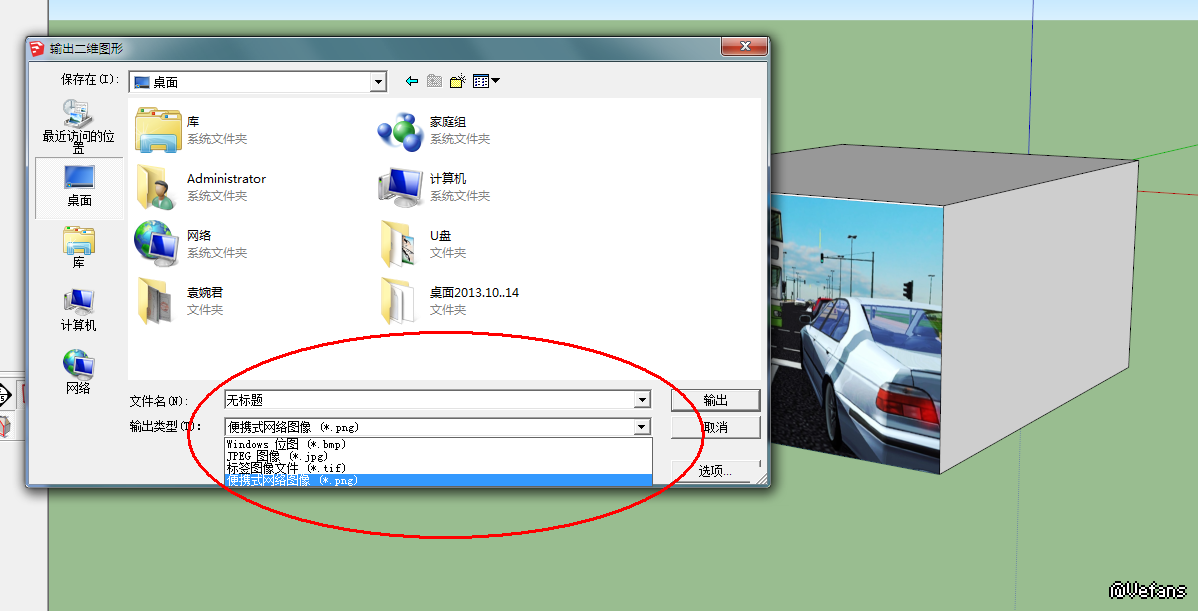Open the 保存在 location dropdown
The width and height of the screenshot is (1198, 611).
pos(378,82)
